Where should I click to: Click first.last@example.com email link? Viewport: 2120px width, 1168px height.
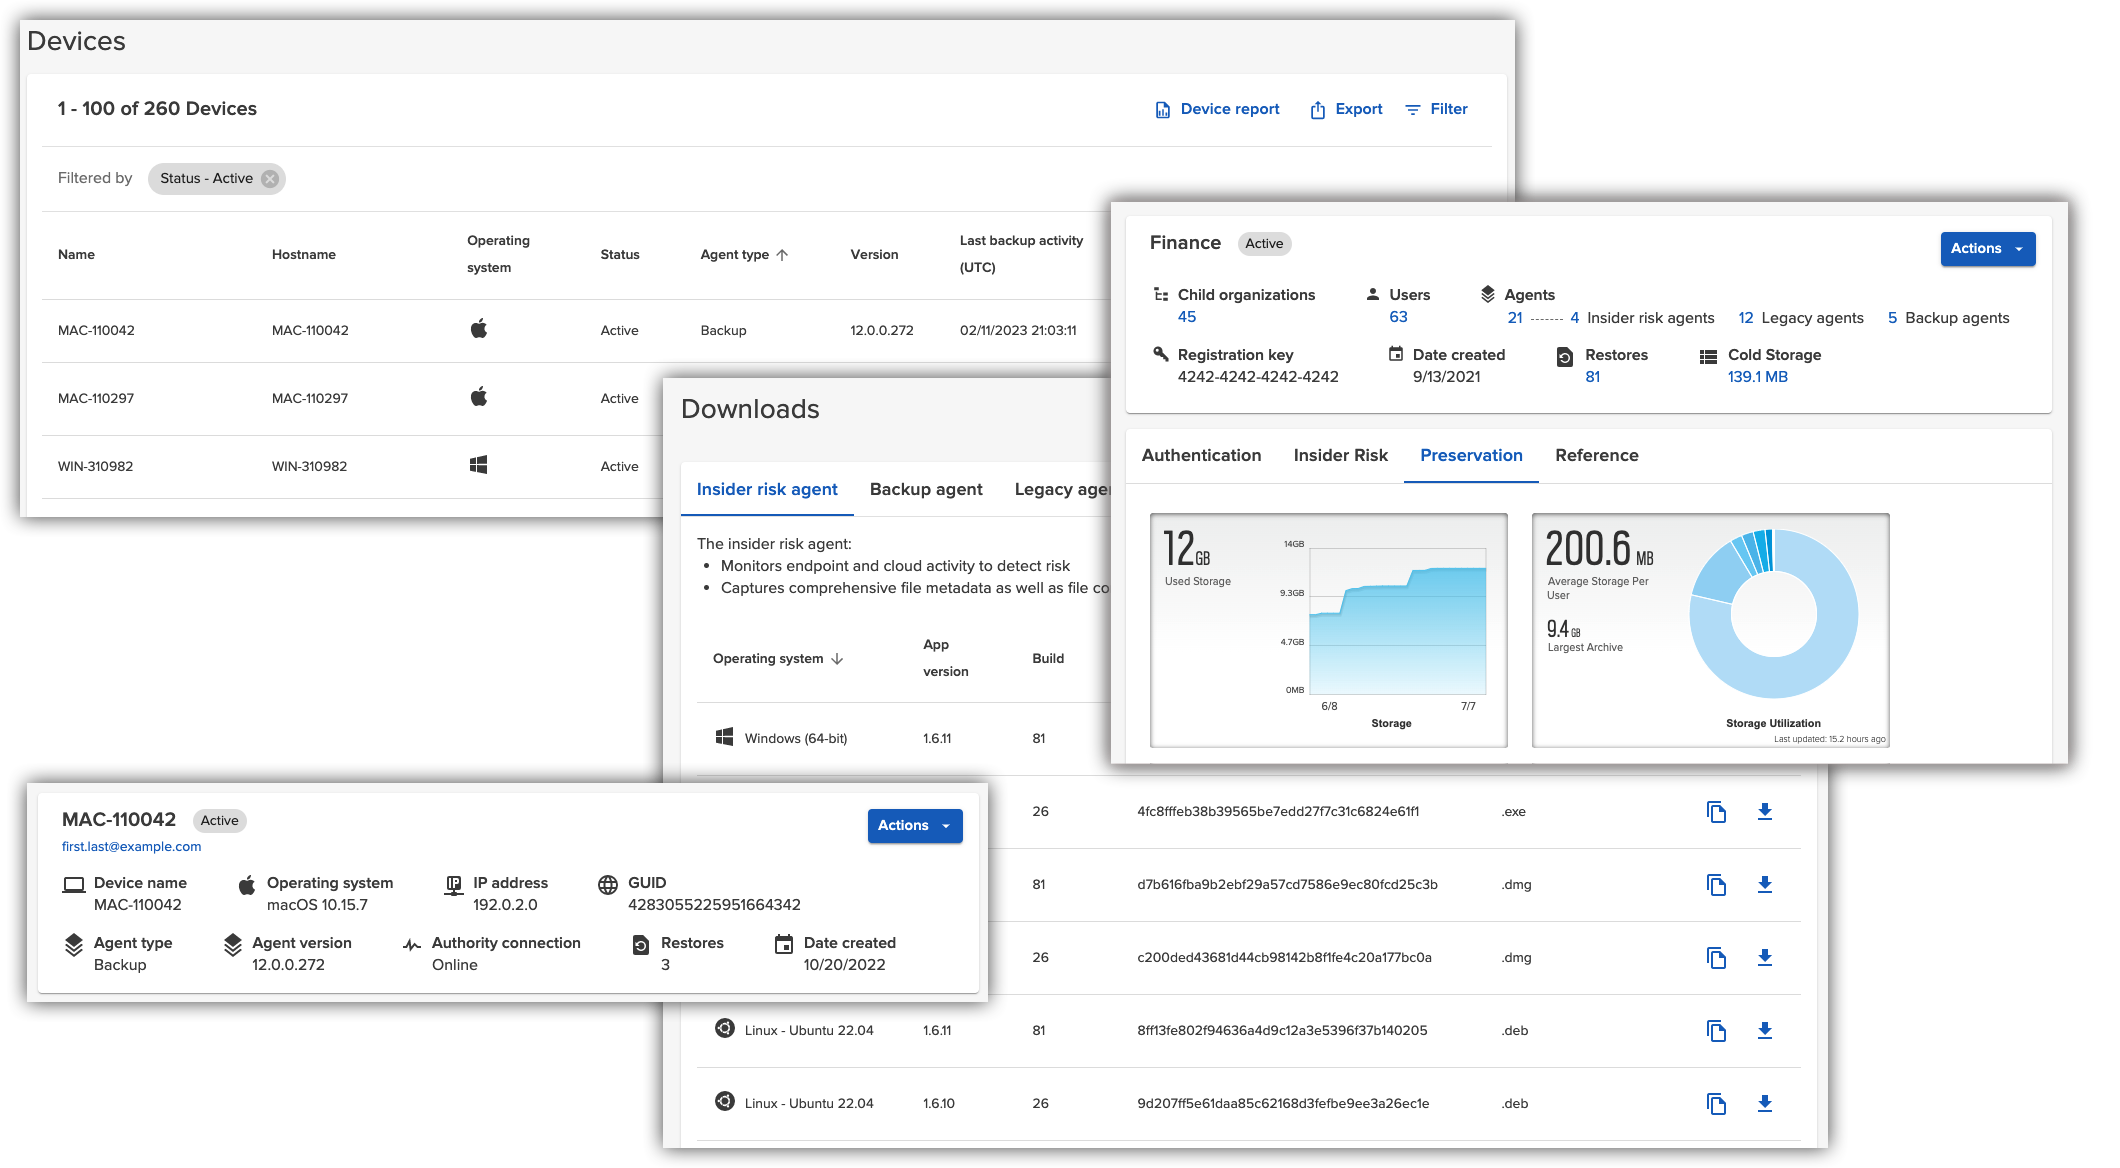click(131, 847)
